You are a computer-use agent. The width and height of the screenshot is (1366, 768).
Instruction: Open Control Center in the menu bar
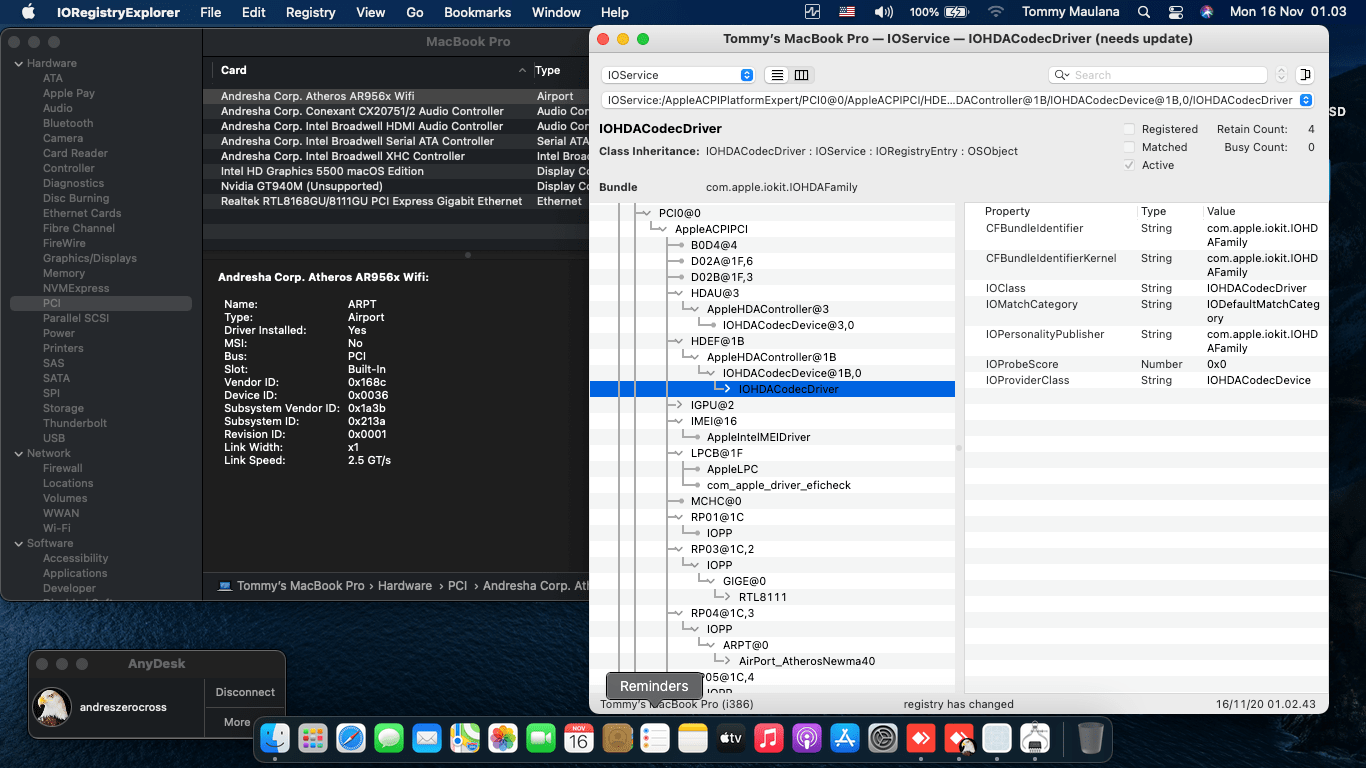point(1176,12)
